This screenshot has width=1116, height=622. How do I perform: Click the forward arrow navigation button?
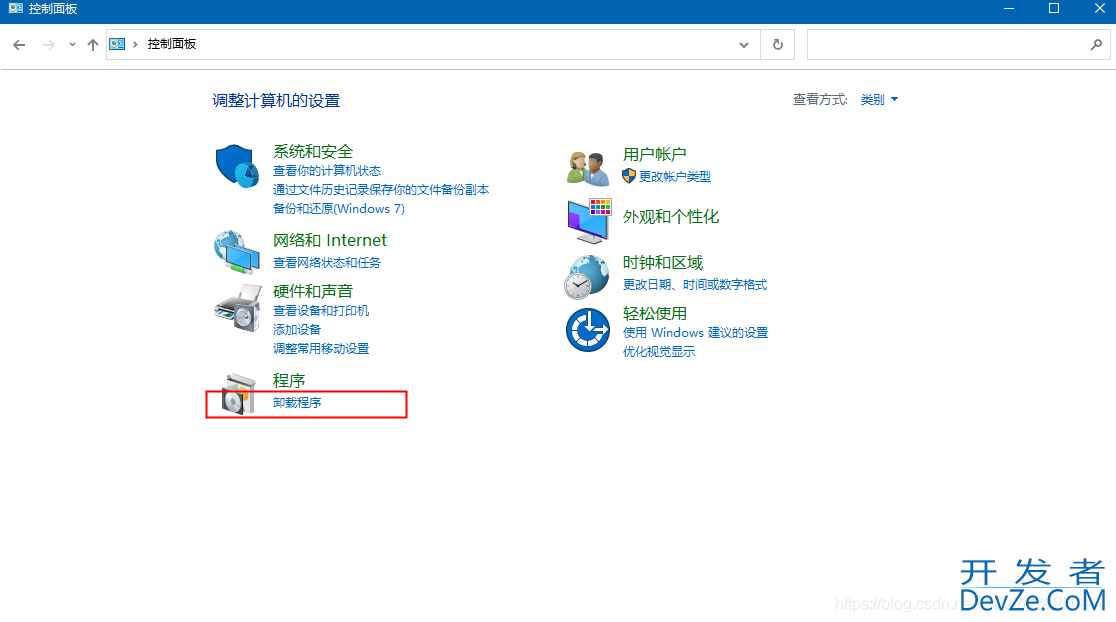[48, 45]
